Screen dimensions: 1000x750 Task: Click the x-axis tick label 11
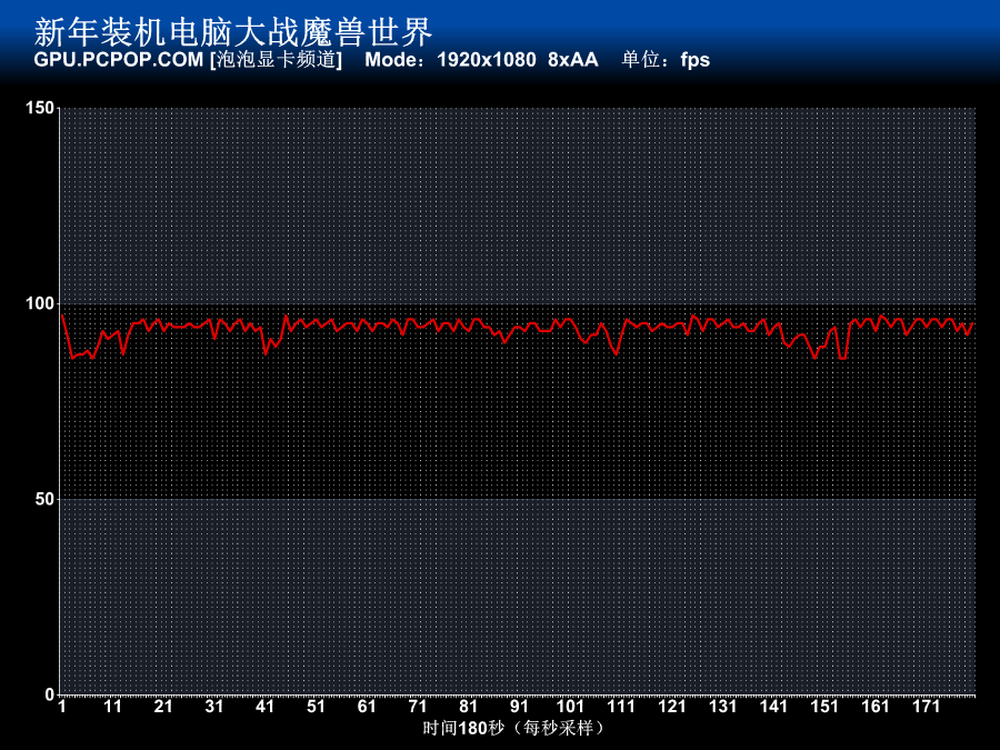pos(112,707)
